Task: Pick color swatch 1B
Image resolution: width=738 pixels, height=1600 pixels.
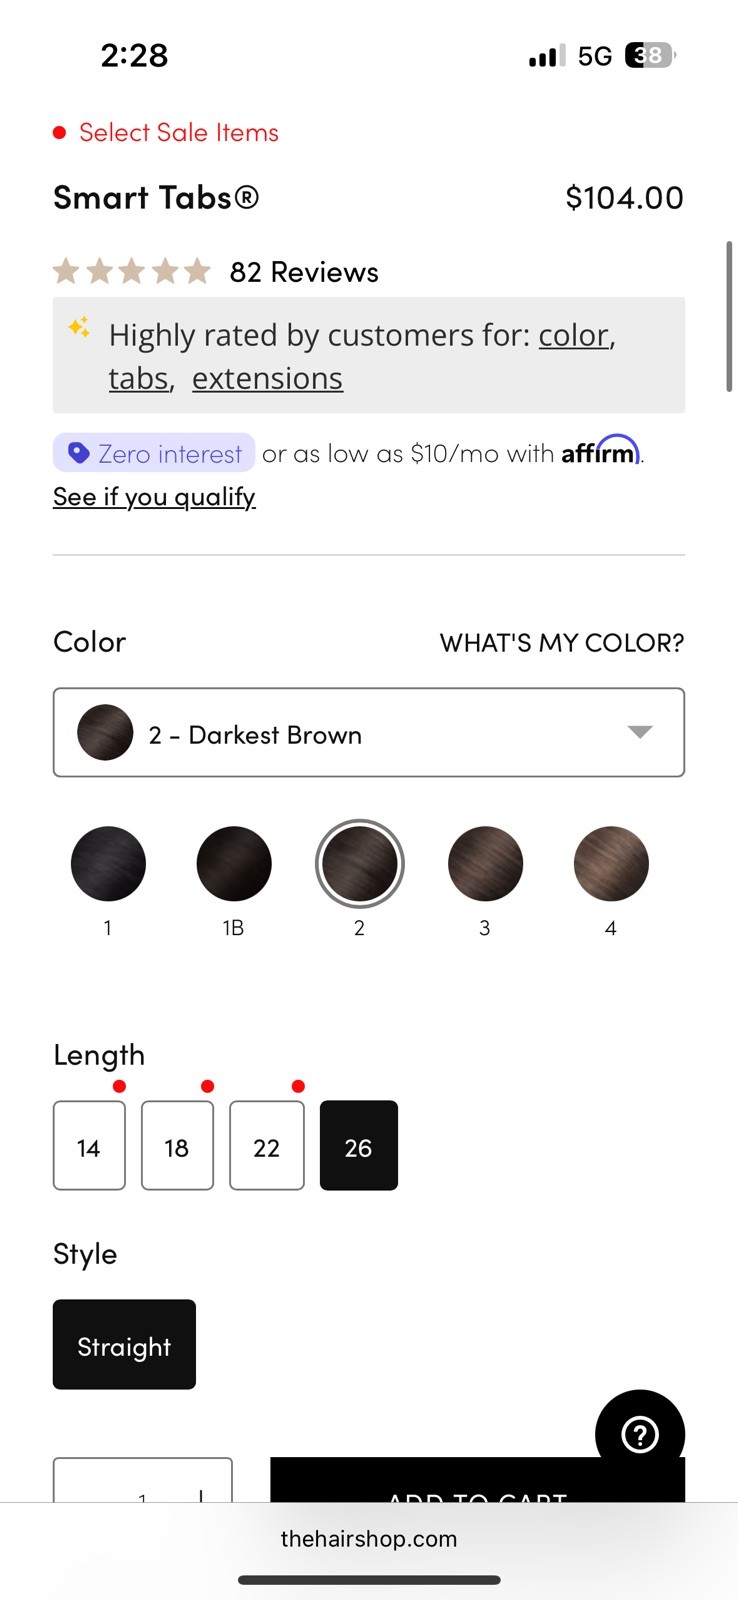Action: click(x=234, y=863)
